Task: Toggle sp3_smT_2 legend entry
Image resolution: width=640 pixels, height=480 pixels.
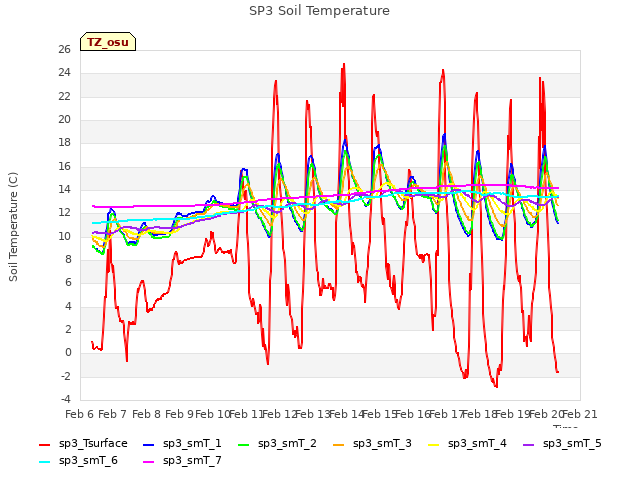Action: [277, 443]
